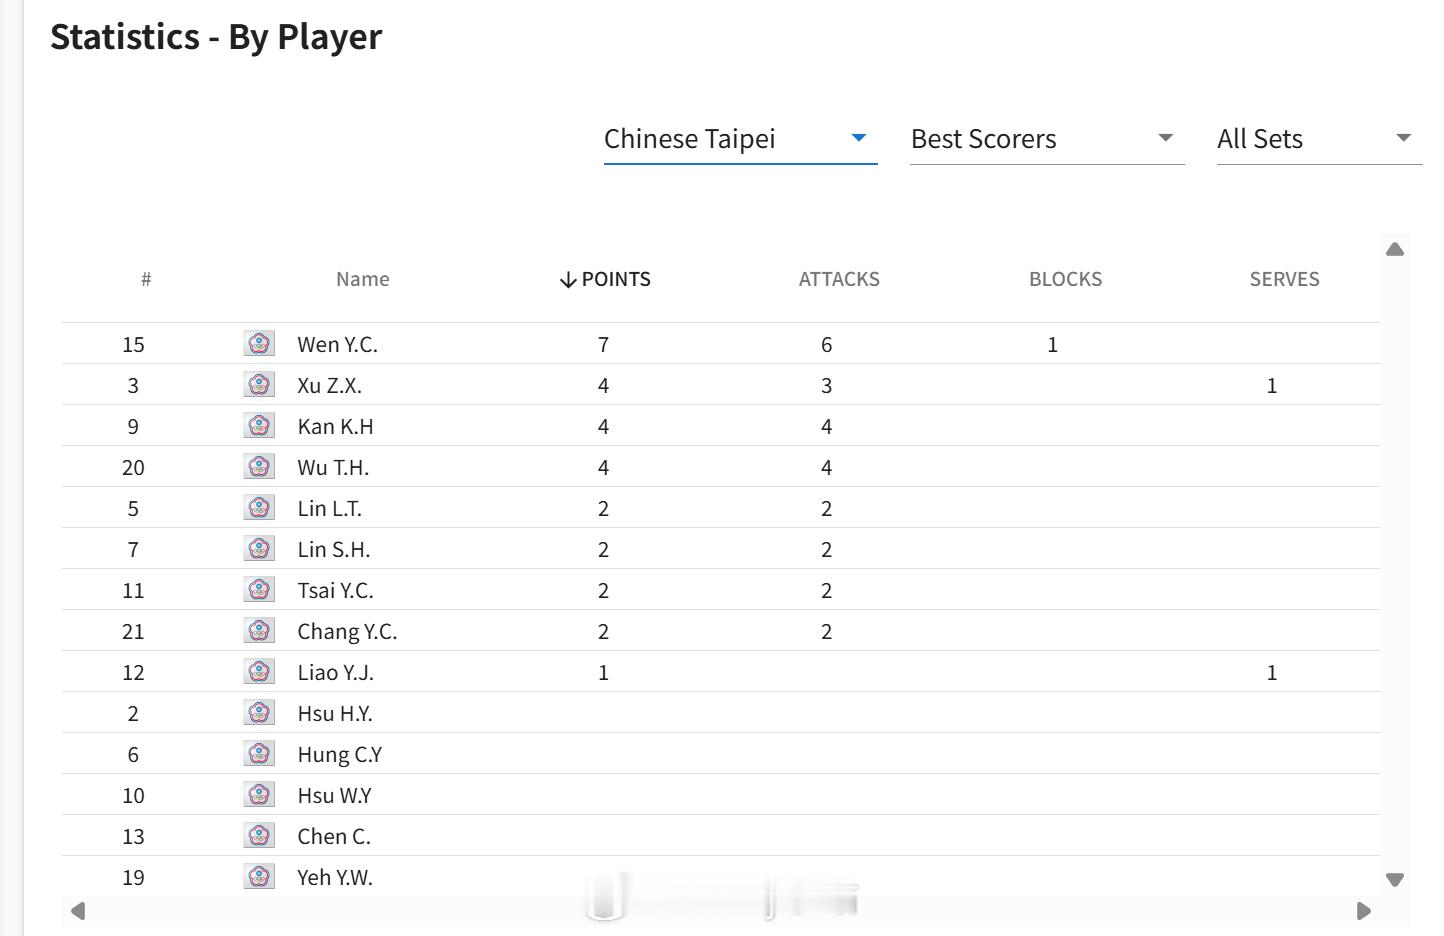Select player name Chang Y.C.
This screenshot has height=936, width=1444.
point(347,632)
